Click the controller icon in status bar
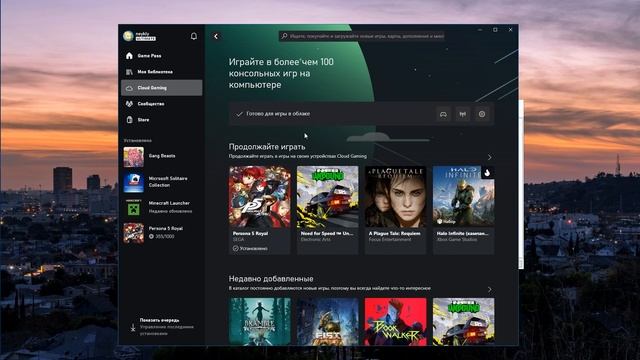This screenshot has width=640, height=360. coord(443,114)
